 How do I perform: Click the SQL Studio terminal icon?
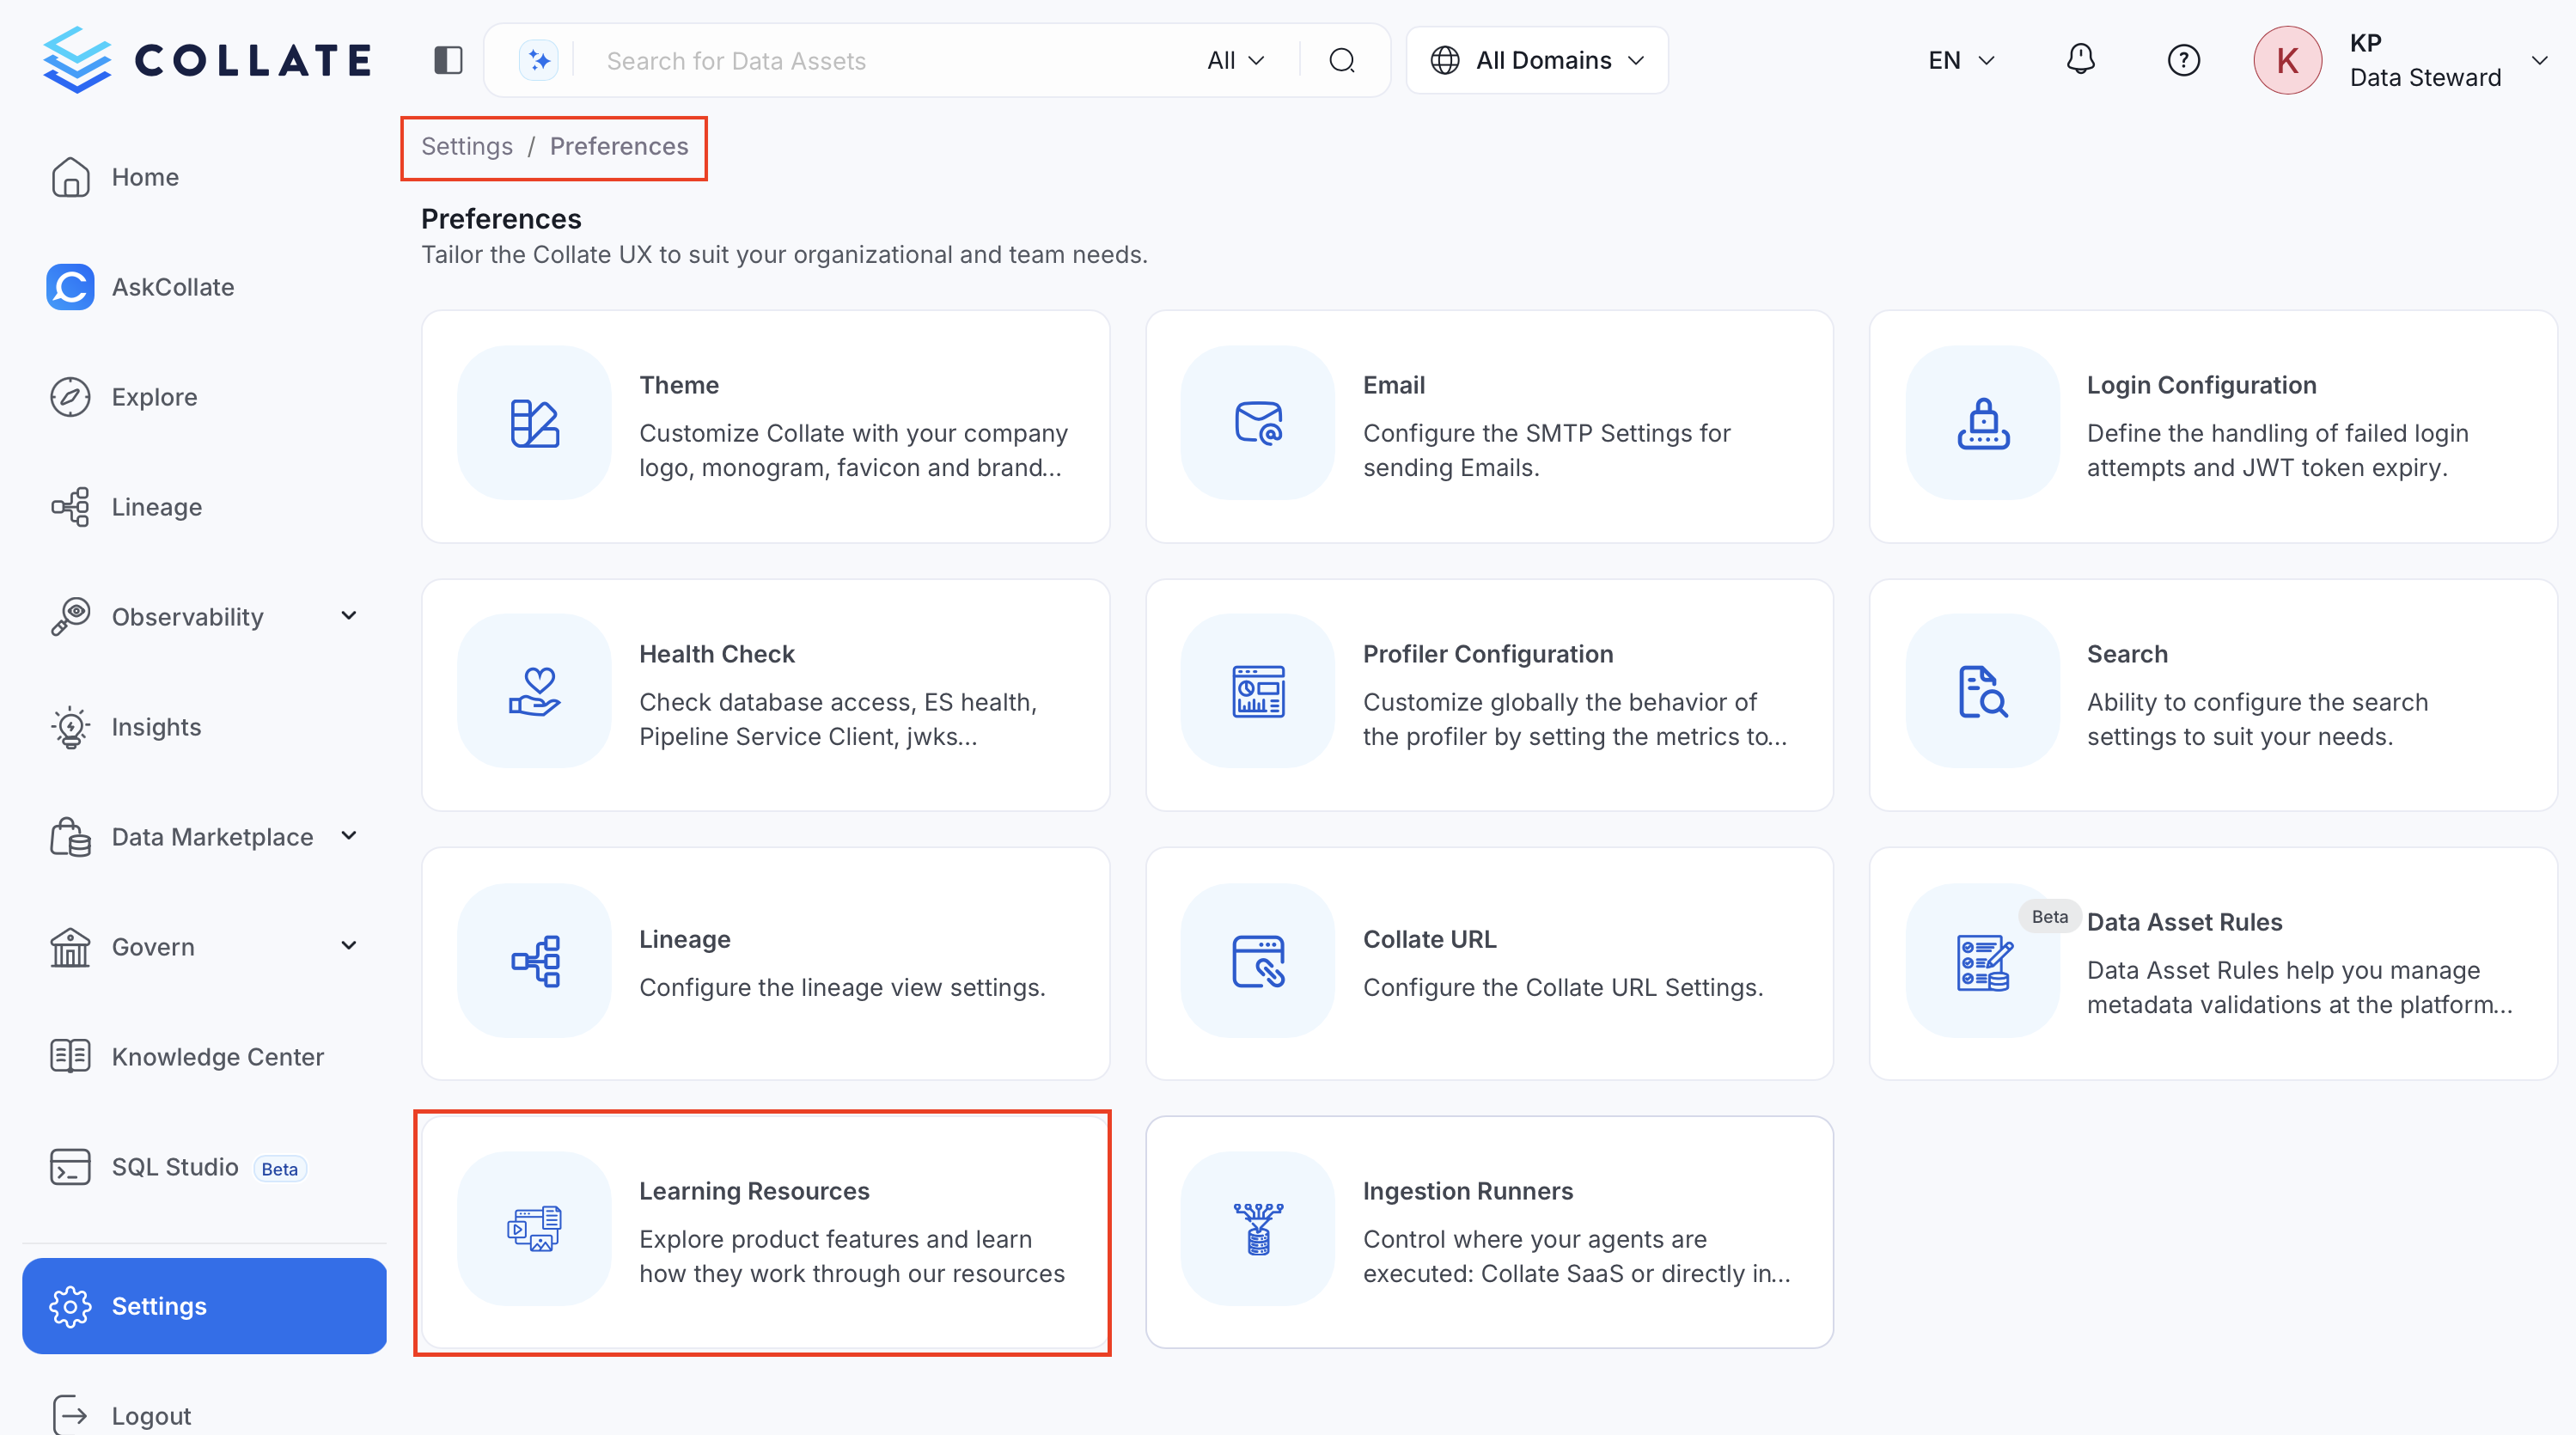click(70, 1167)
